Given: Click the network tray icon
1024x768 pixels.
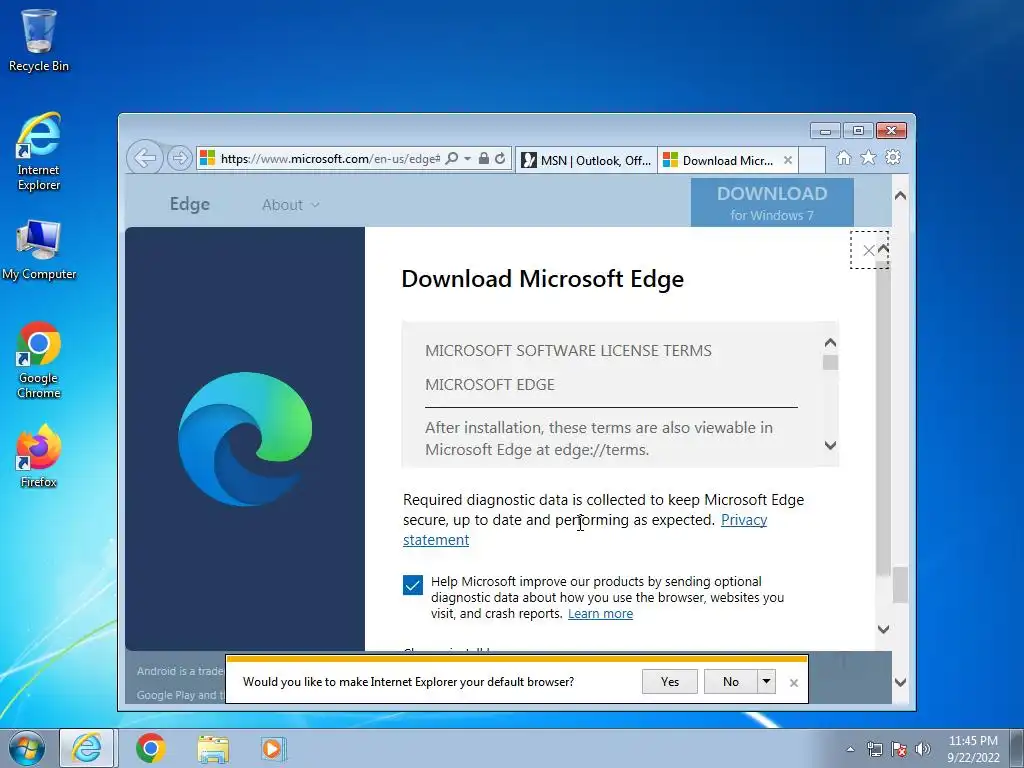Looking at the screenshot, I should (874, 749).
